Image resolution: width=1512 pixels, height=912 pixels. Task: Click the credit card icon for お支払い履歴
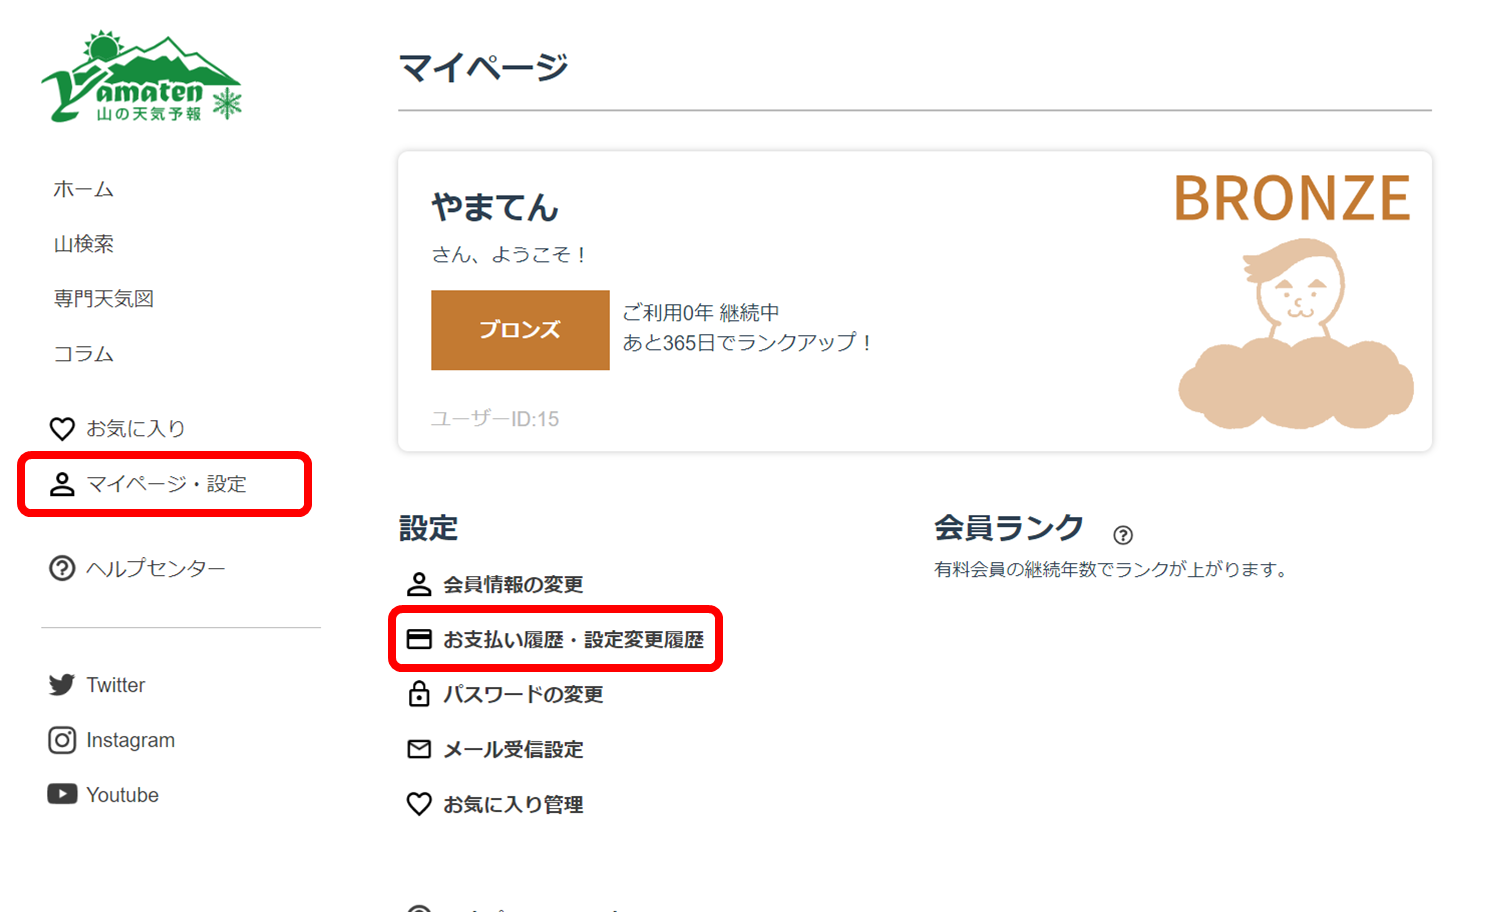coord(419,639)
